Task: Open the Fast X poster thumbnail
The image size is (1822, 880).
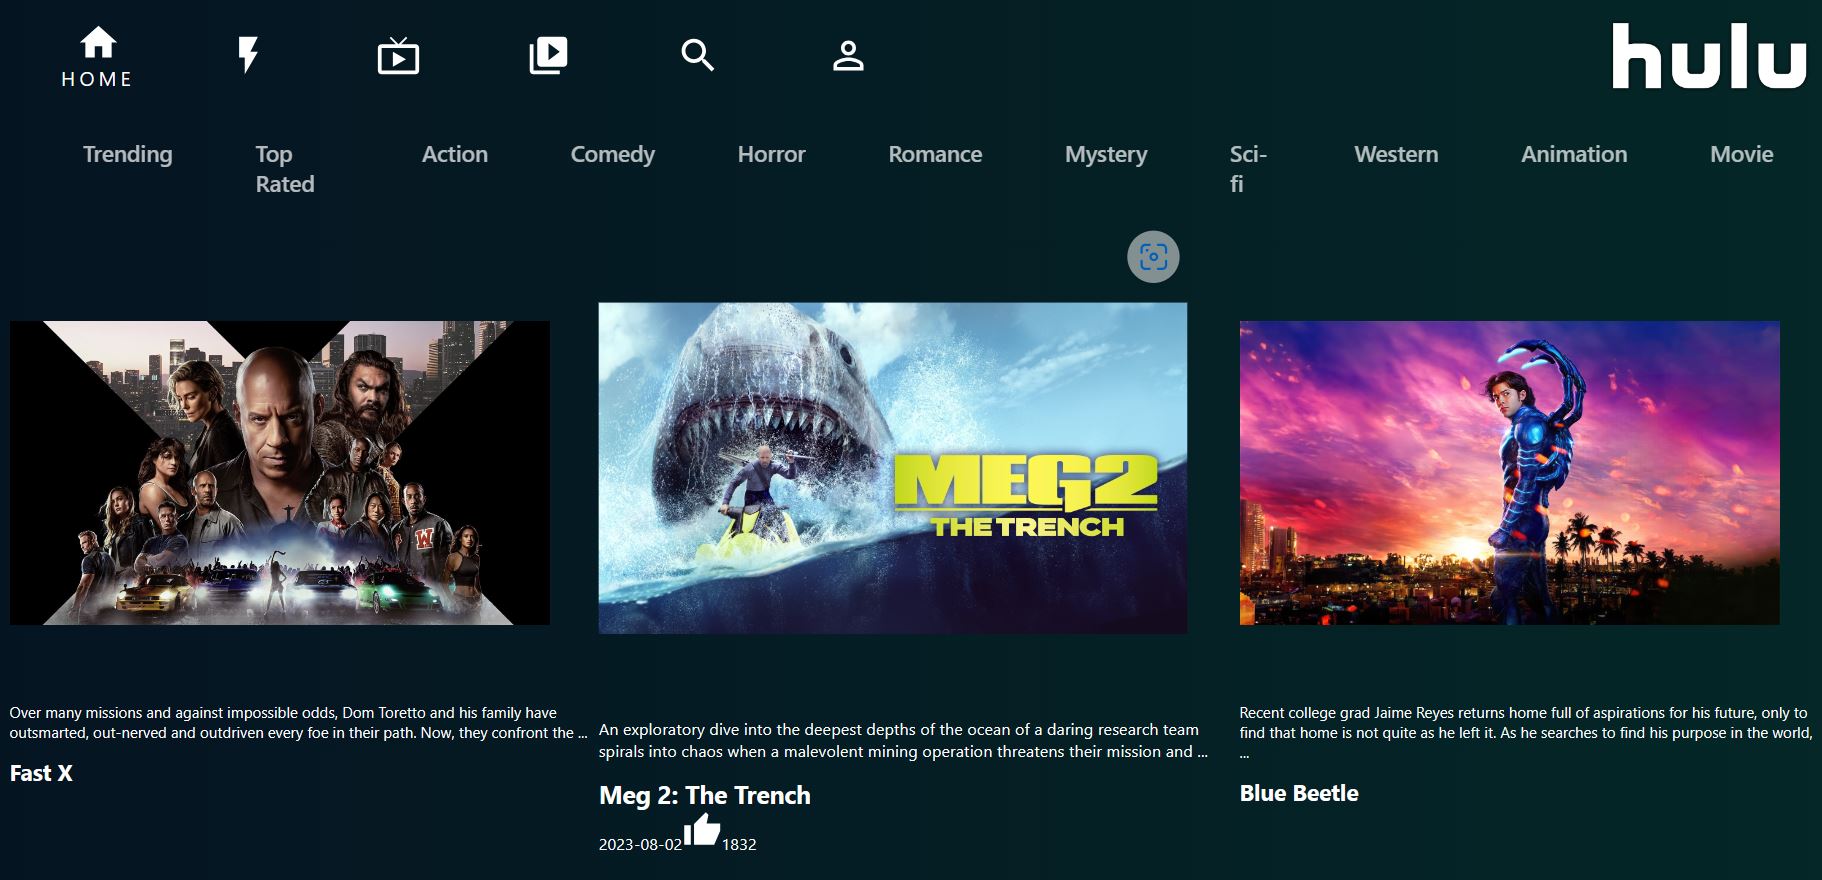Action: [x=280, y=473]
